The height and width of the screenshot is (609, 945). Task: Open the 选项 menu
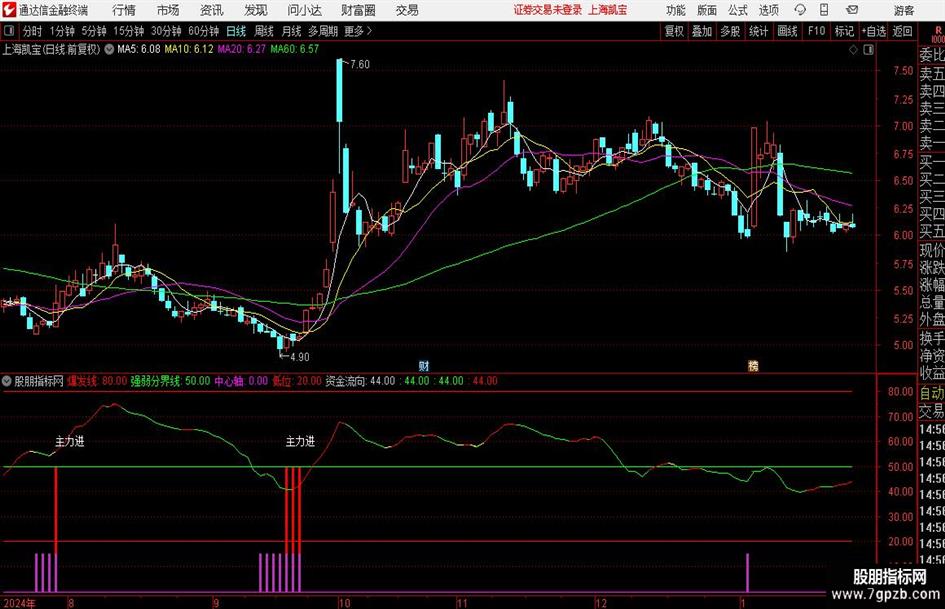pos(768,10)
